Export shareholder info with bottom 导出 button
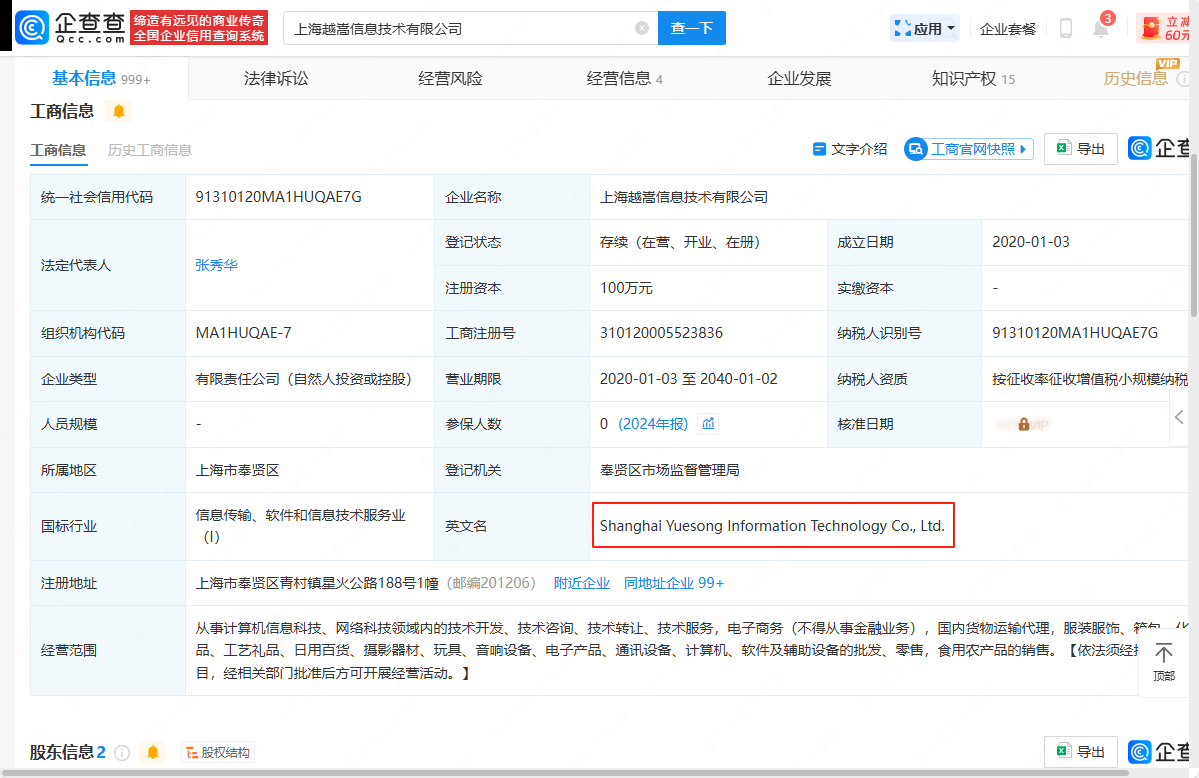Screen dimensions: 1199x778 point(1080,752)
